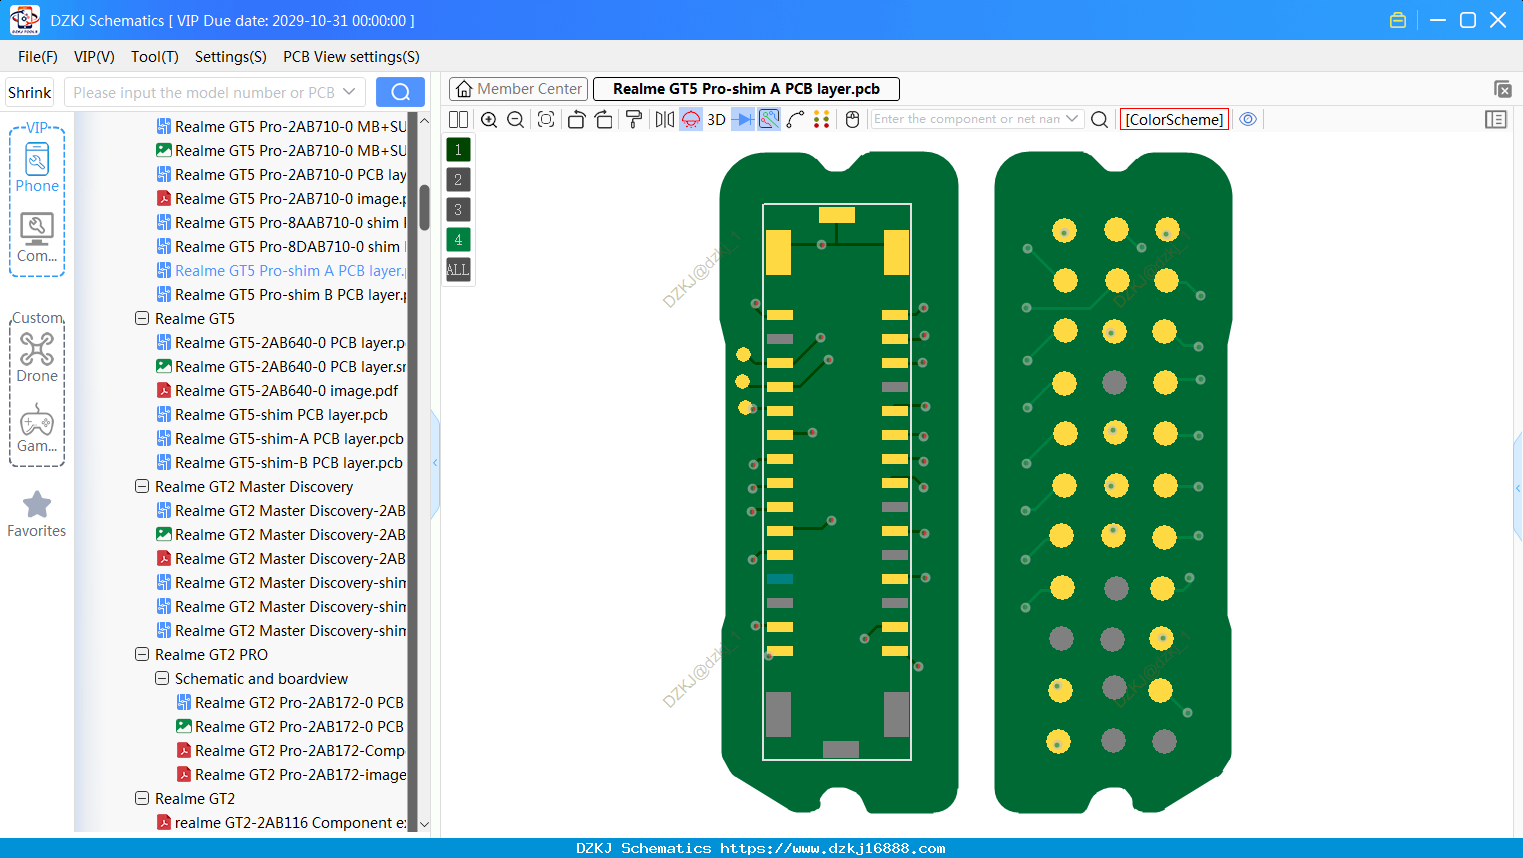Zoom out of the PCB view
Screen dimensions: 1523x858
click(516, 119)
